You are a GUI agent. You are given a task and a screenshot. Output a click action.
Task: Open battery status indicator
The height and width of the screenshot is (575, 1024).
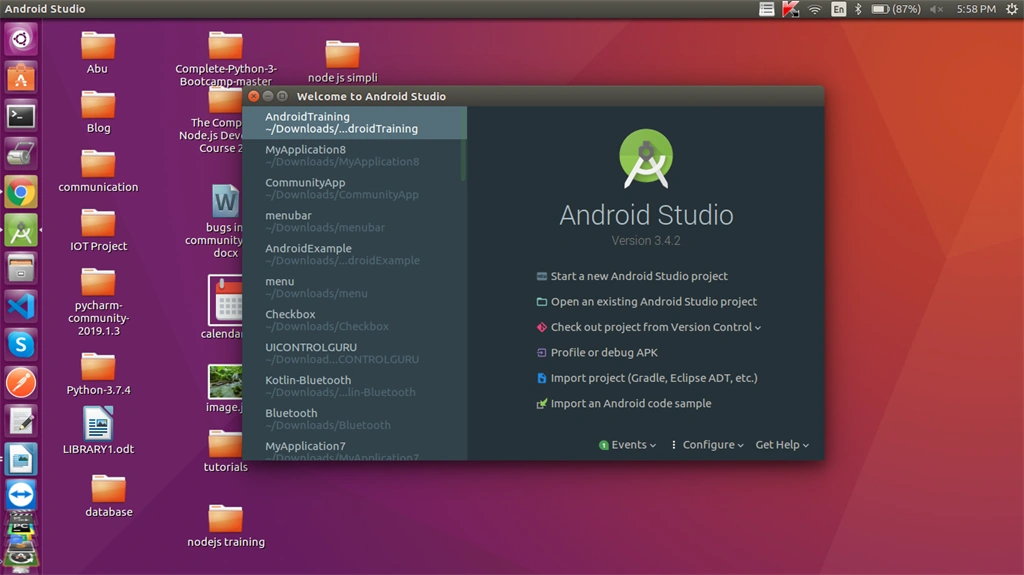point(896,9)
